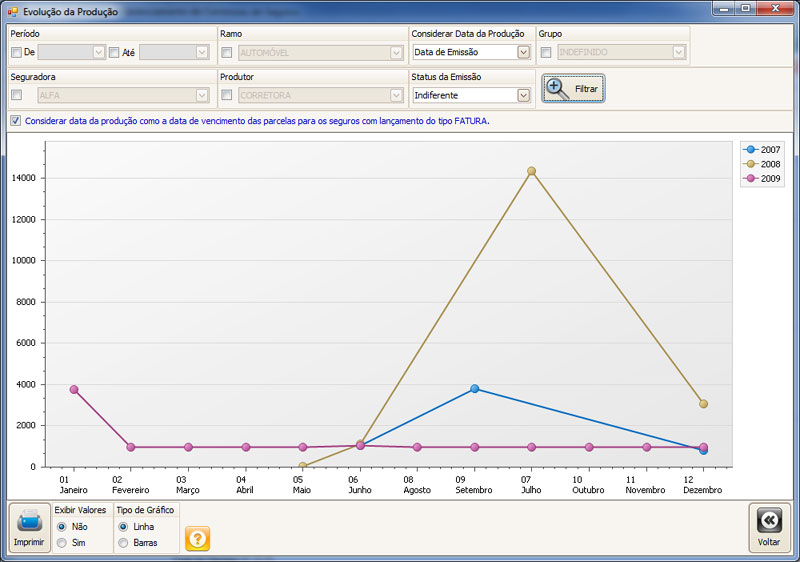Click the 14000 y-axis label
800x562 pixels.
(x=26, y=178)
